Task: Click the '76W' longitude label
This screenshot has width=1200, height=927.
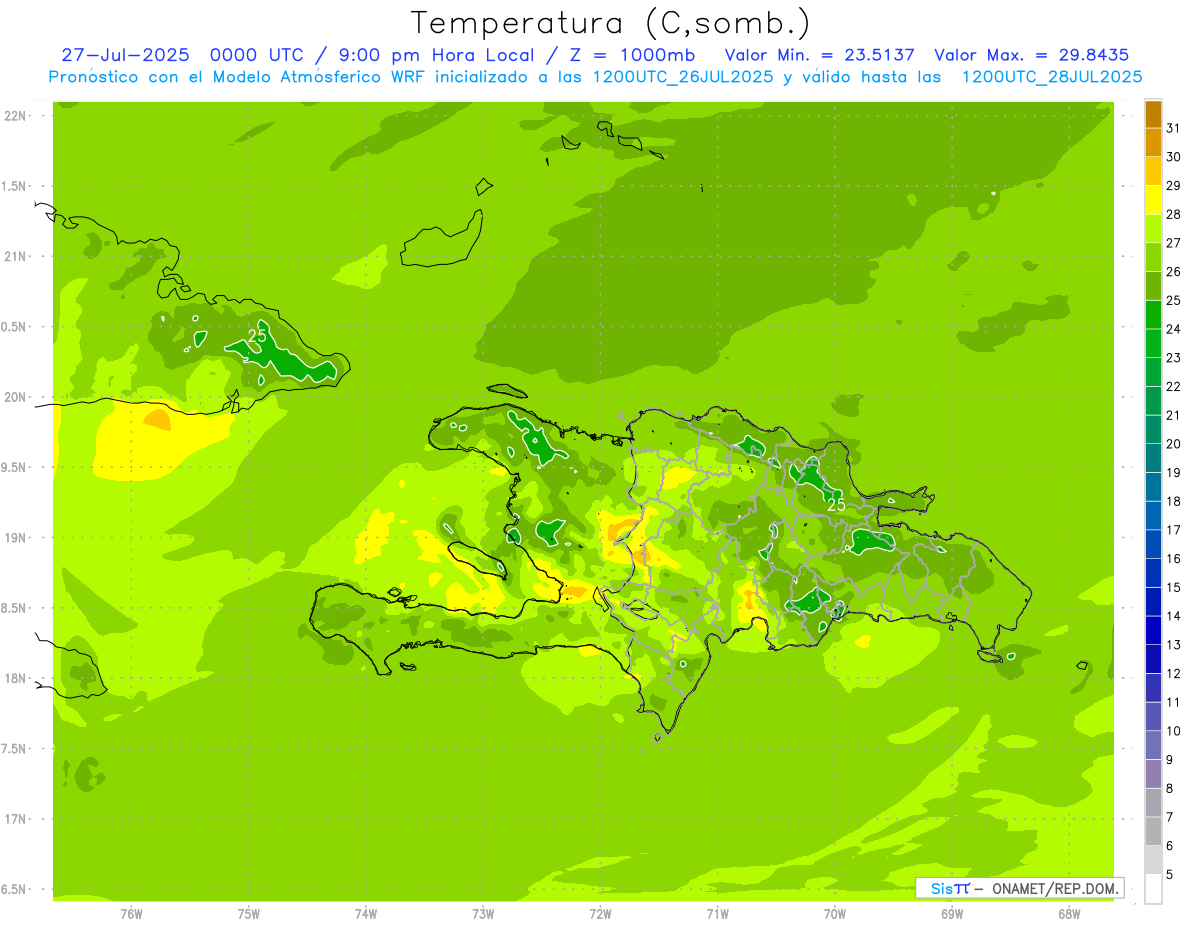Action: click(x=131, y=913)
